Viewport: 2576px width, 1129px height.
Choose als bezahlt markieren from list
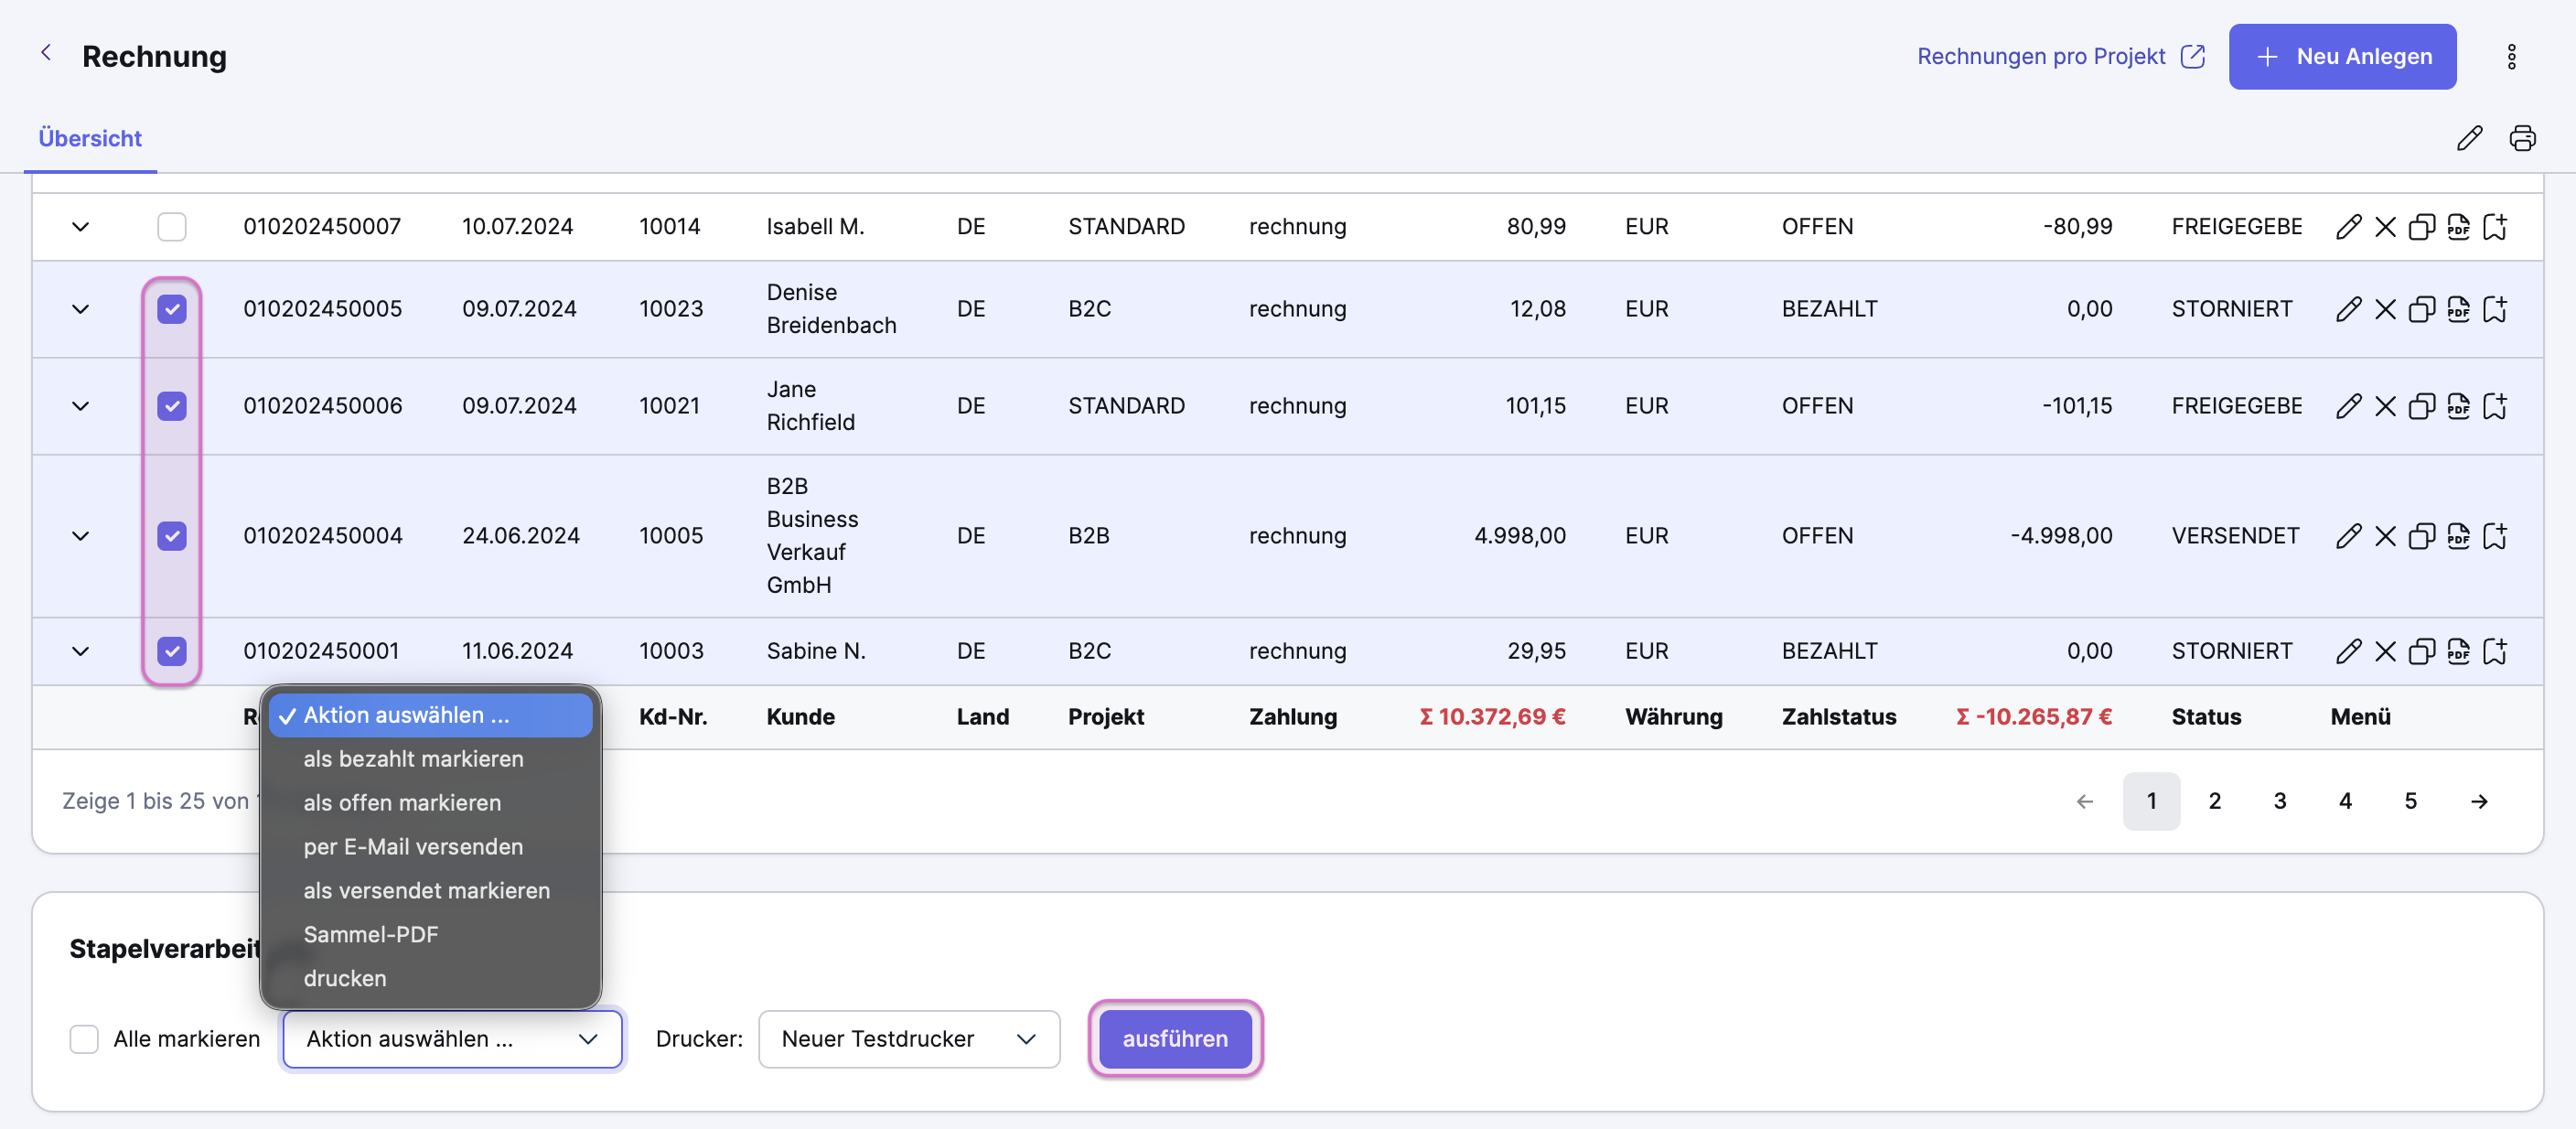pyautogui.click(x=431, y=759)
